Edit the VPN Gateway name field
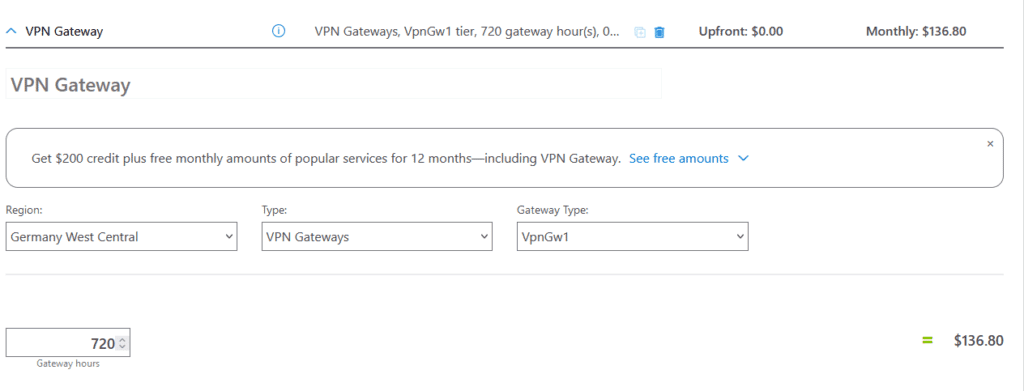1024x391 pixels. [x=333, y=84]
